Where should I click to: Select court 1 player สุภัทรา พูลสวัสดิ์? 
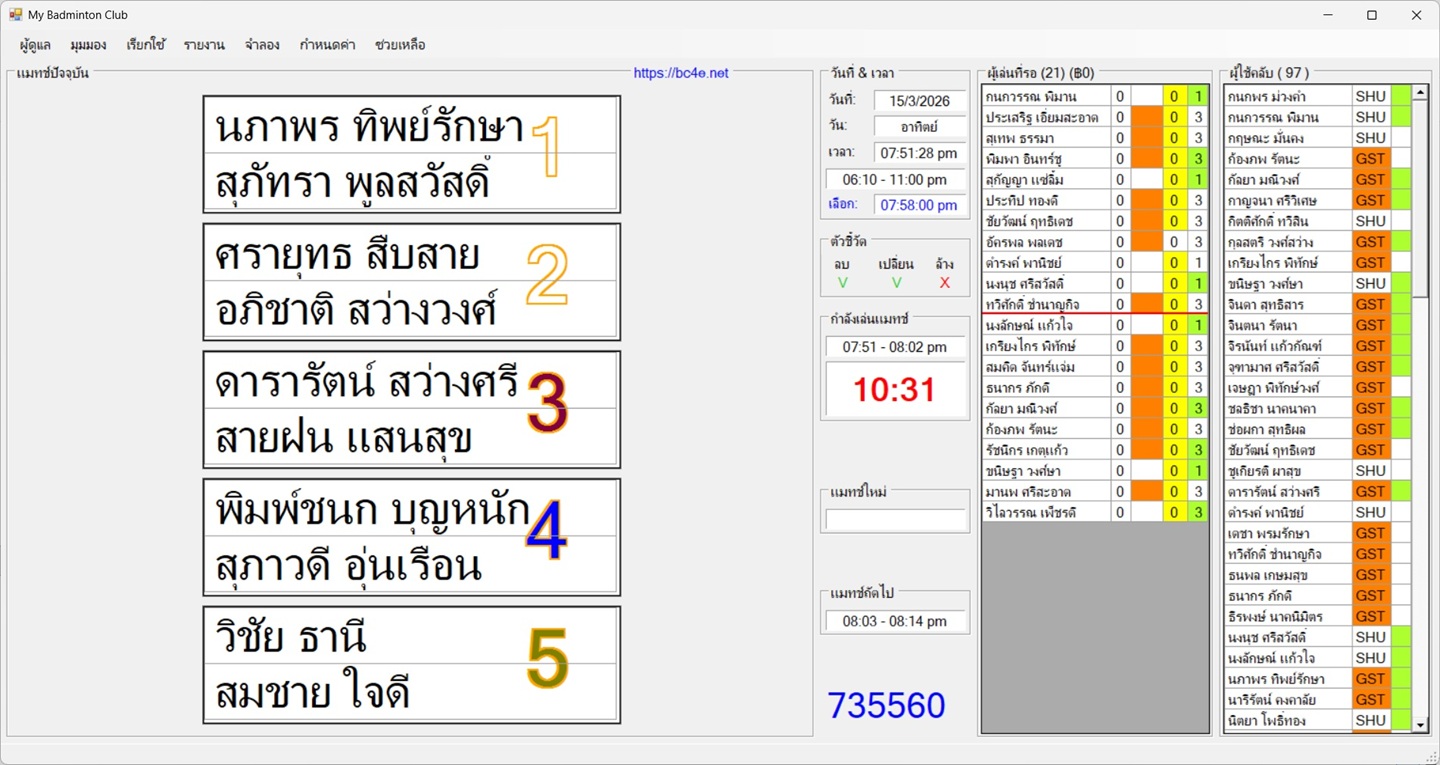click(352, 185)
